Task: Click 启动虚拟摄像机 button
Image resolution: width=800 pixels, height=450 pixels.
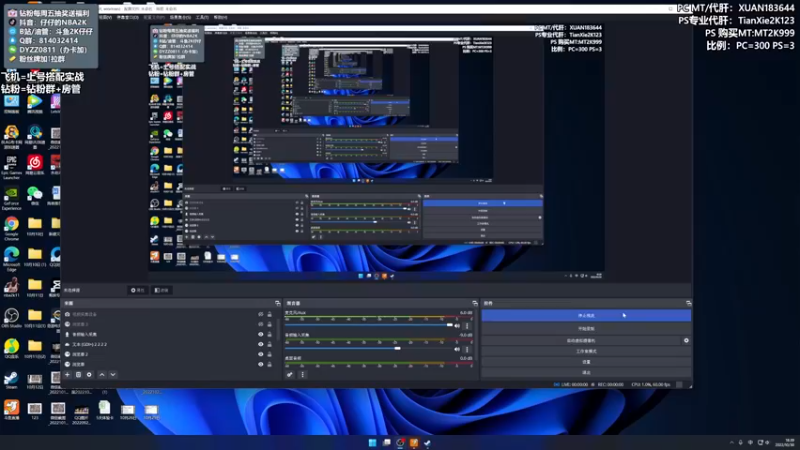Action: pyautogui.click(x=581, y=340)
